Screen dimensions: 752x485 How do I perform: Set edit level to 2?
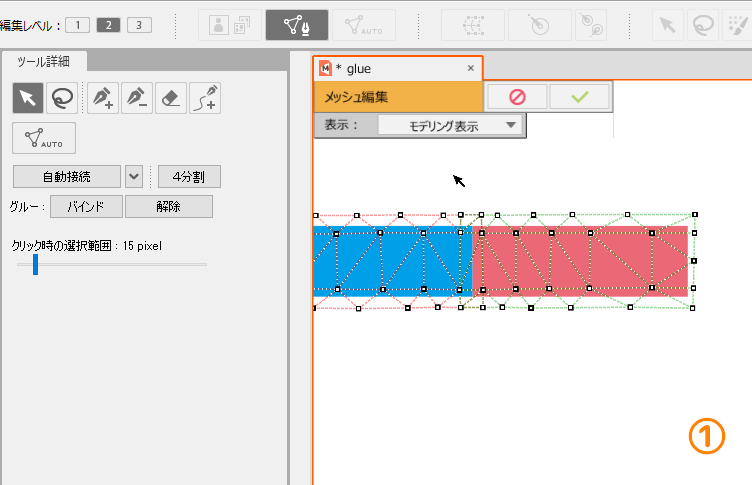pyautogui.click(x=108, y=25)
